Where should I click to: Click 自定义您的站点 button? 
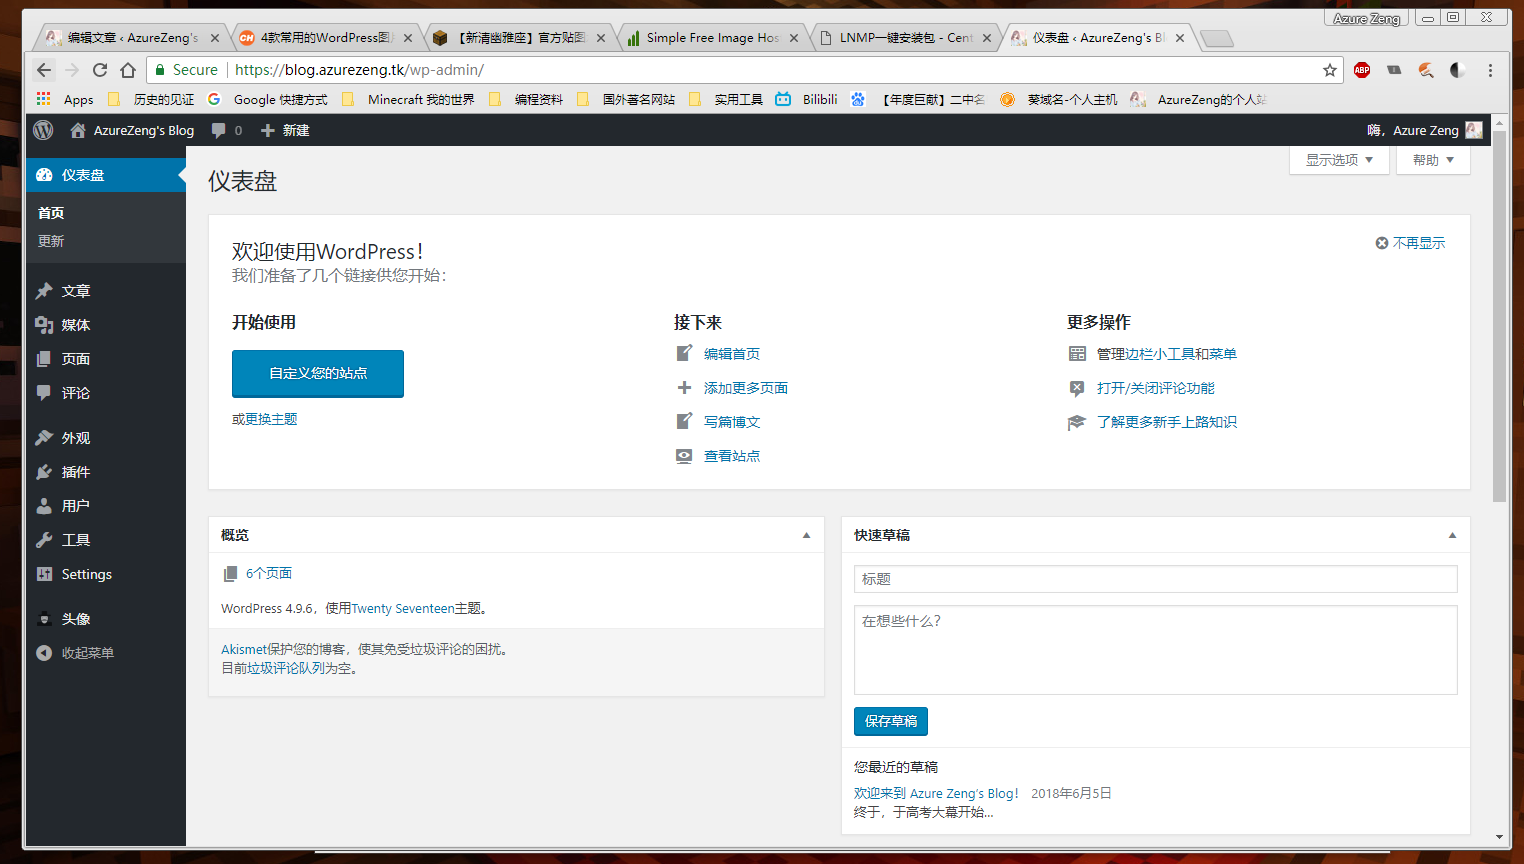(x=318, y=373)
